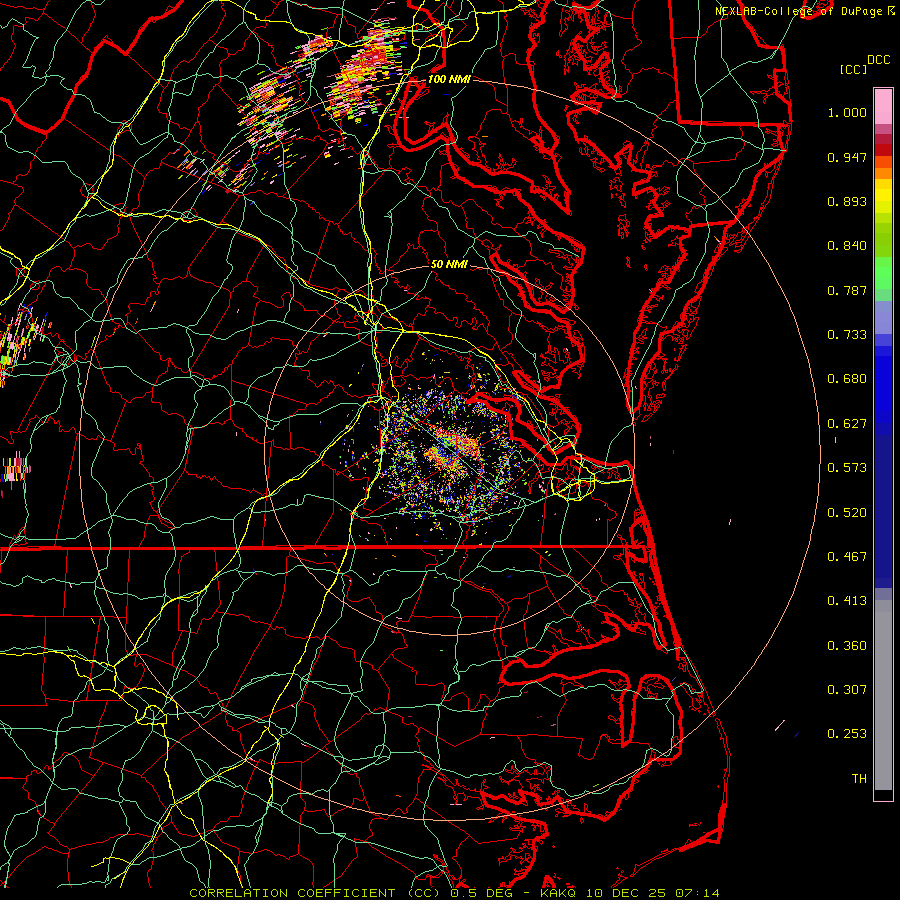Select the 100 NMI range ring label
The height and width of the screenshot is (900, 900).
(449, 79)
